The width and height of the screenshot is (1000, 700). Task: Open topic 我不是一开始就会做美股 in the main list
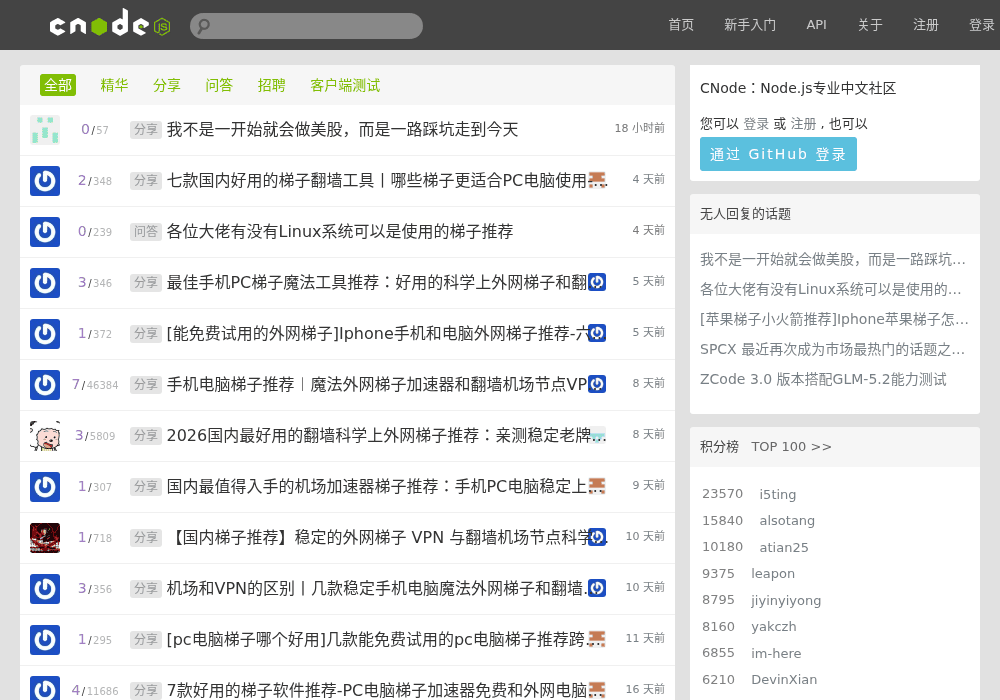click(x=342, y=129)
